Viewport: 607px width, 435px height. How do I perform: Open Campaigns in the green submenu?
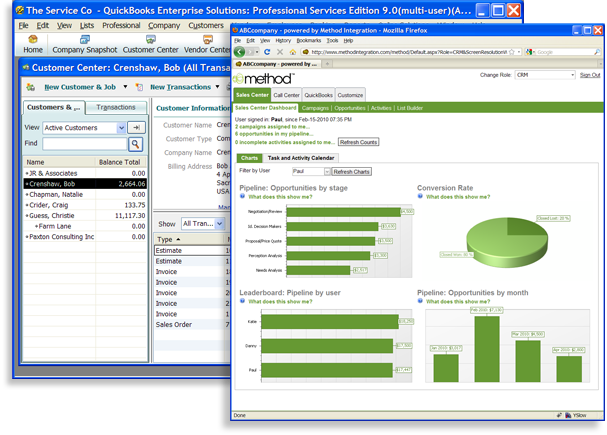[x=315, y=108]
